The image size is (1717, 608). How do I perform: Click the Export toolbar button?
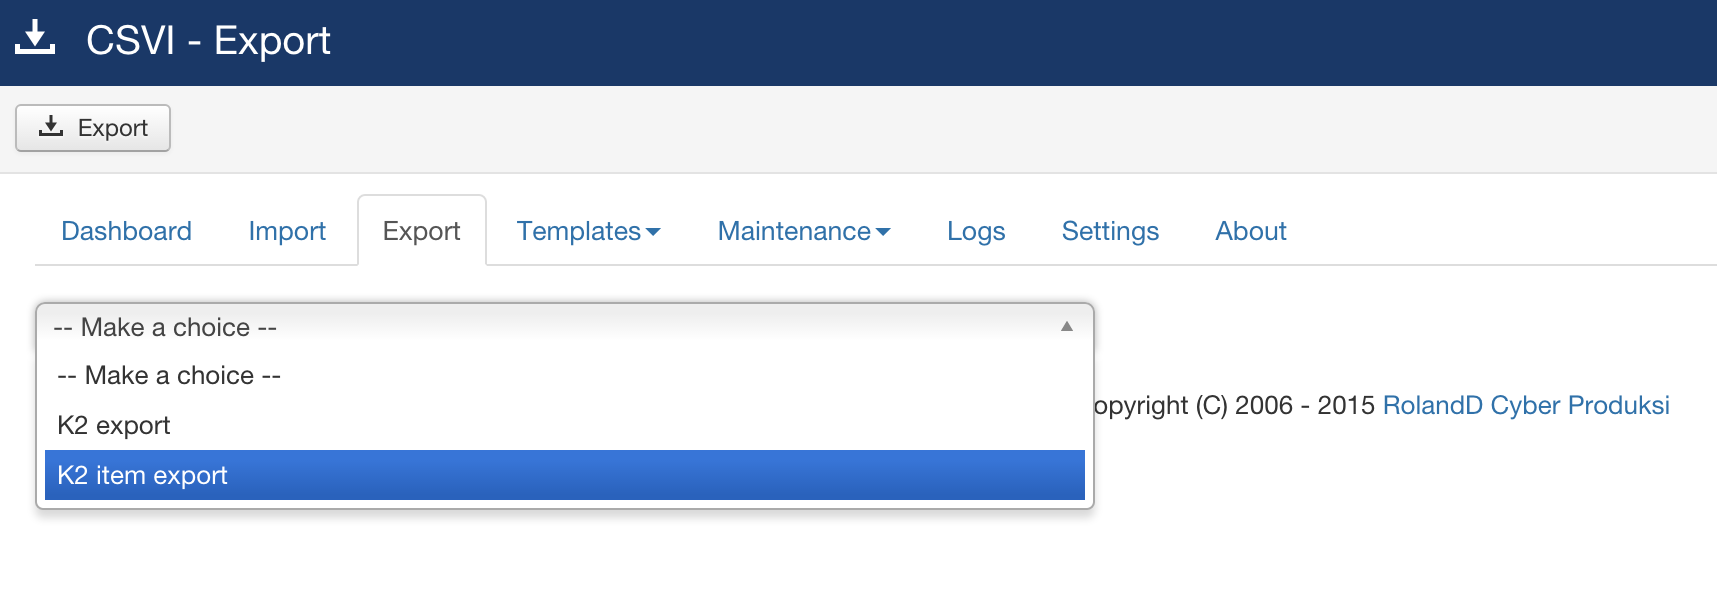pyautogui.click(x=93, y=128)
